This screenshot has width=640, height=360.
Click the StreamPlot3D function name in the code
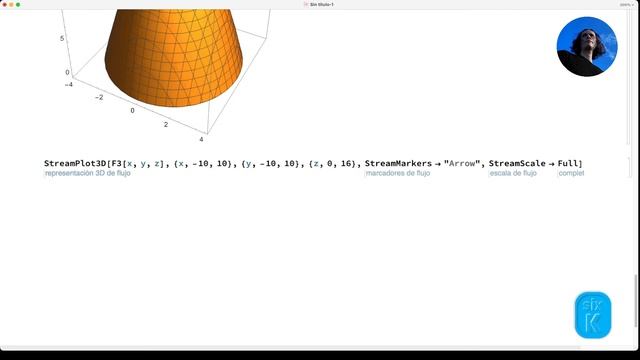[x=75, y=163]
